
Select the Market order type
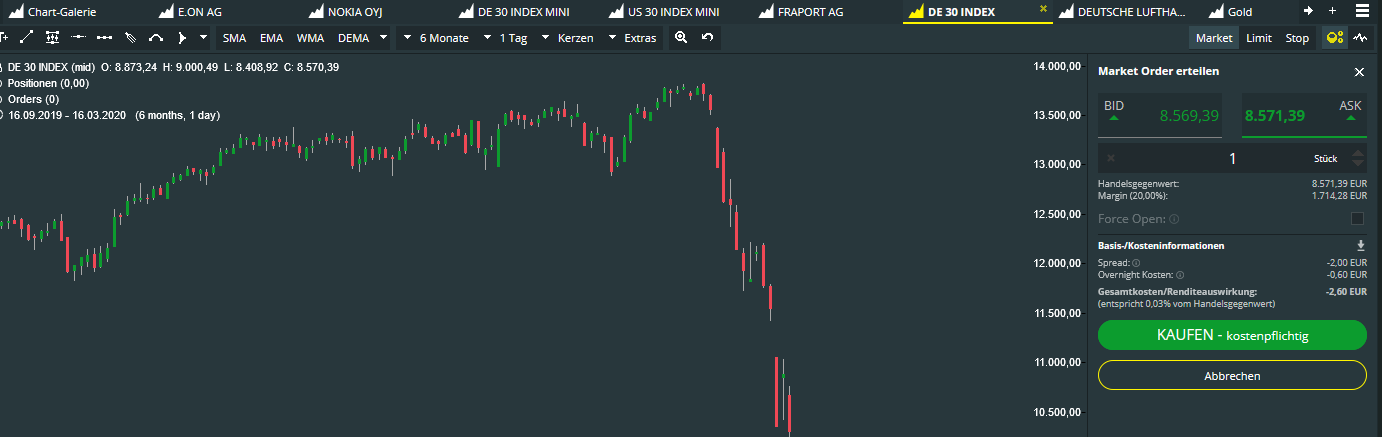(1214, 38)
